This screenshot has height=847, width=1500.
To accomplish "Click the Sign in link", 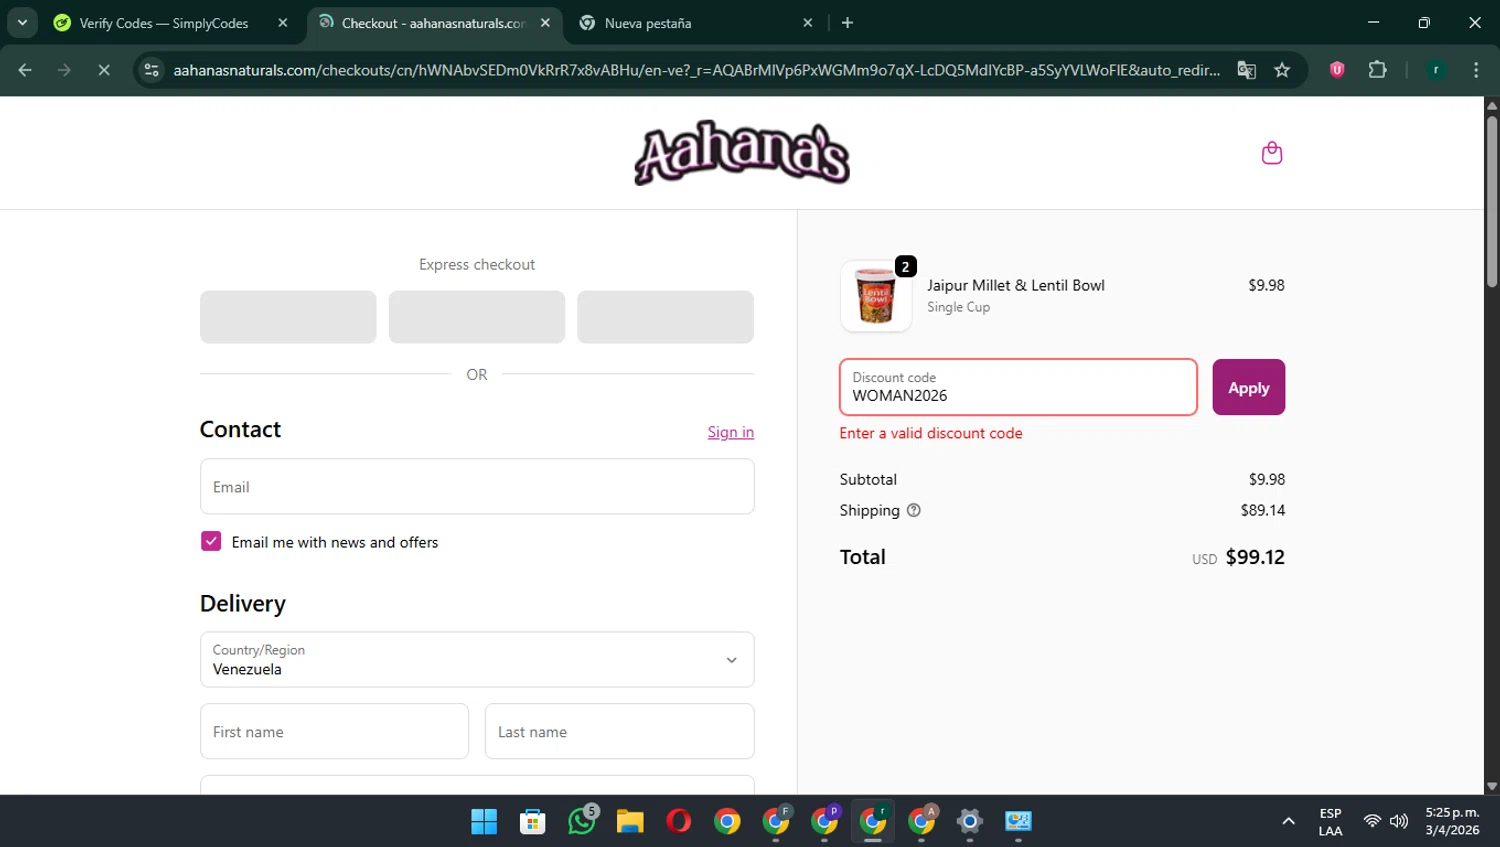I will point(730,432).
